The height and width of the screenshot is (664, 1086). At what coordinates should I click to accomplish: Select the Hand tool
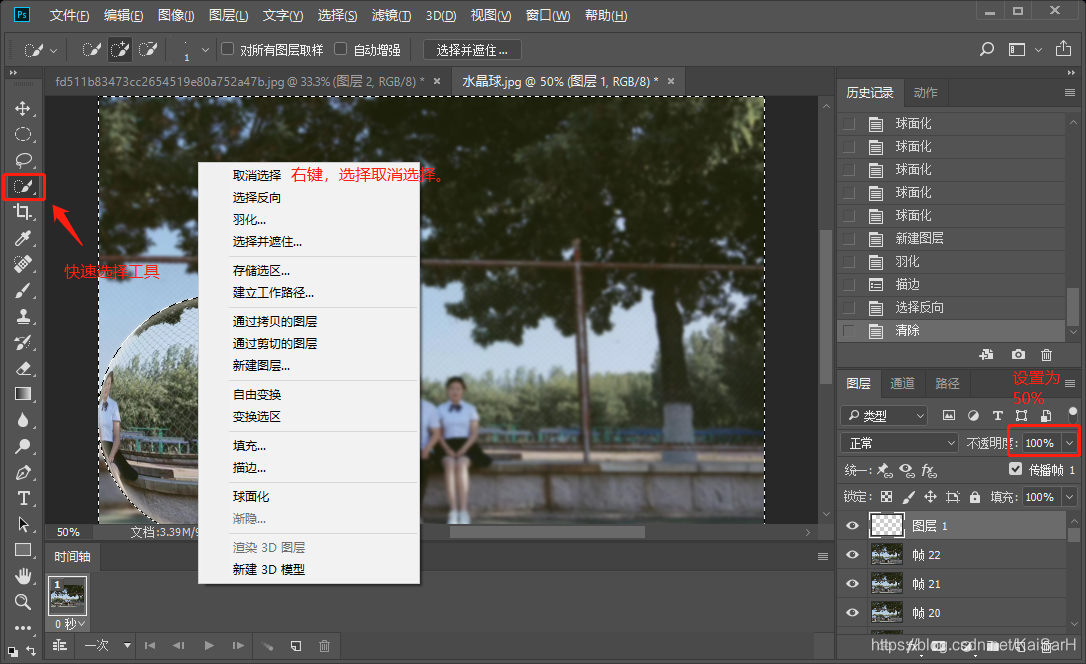coord(23,575)
